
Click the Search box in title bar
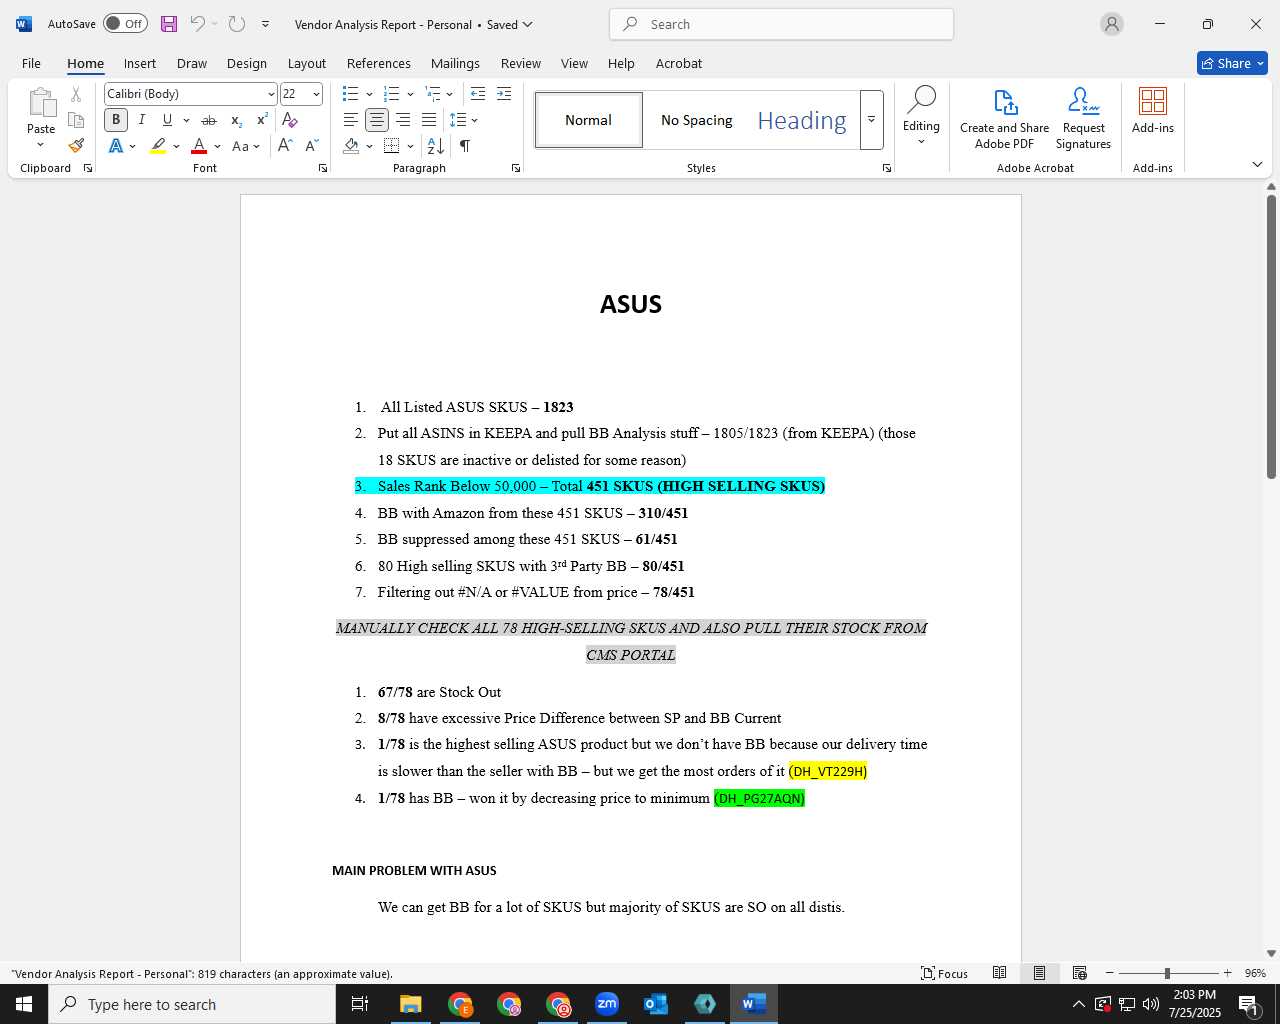point(781,24)
